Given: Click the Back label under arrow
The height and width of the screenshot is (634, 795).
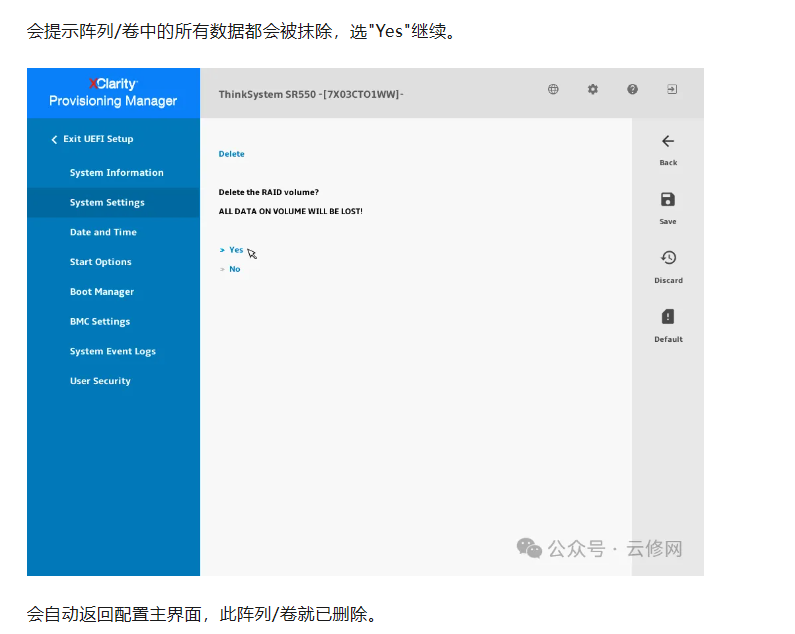Looking at the screenshot, I should [668, 162].
